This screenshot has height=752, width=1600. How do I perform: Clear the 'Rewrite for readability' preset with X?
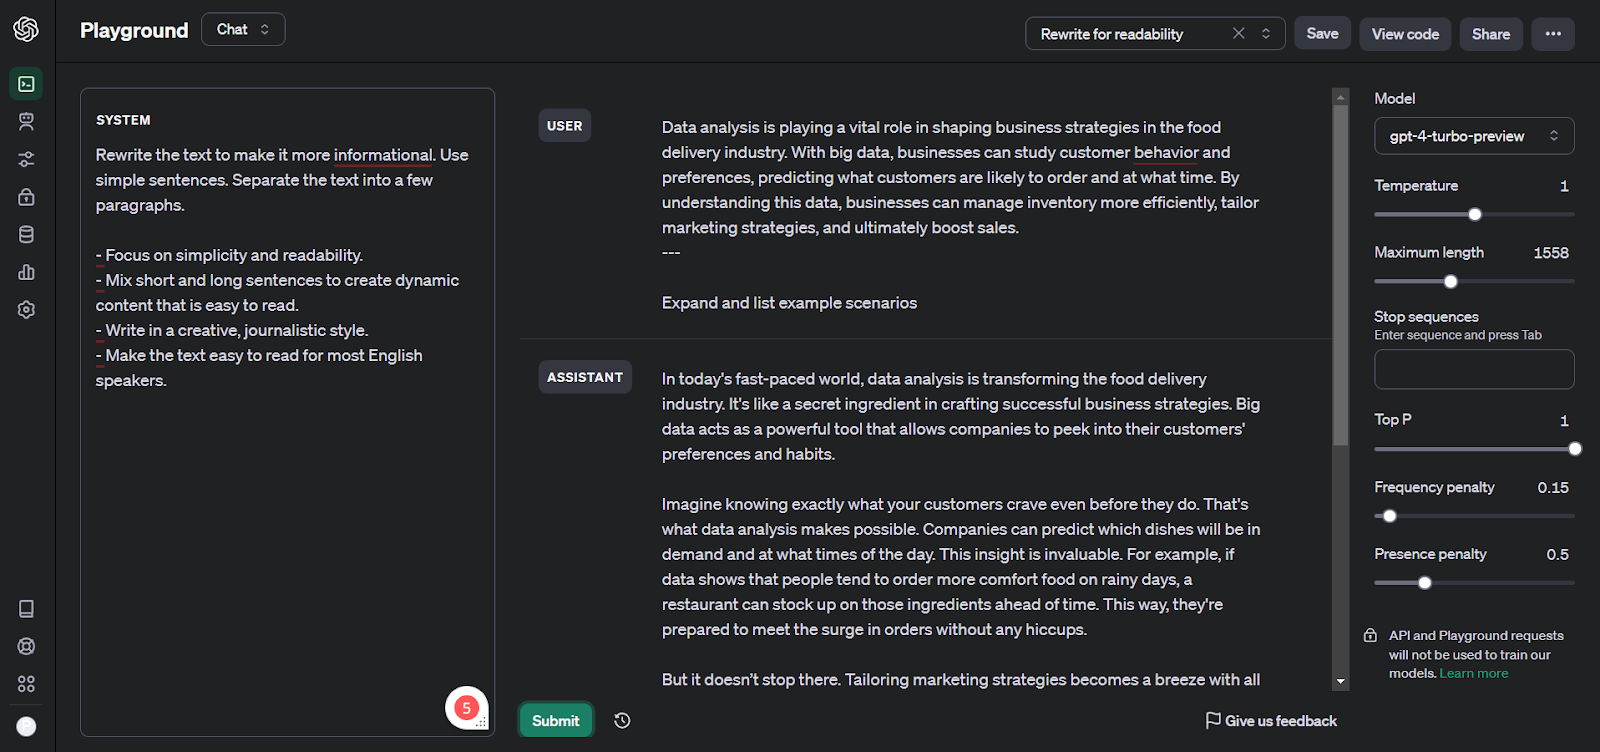(x=1238, y=34)
